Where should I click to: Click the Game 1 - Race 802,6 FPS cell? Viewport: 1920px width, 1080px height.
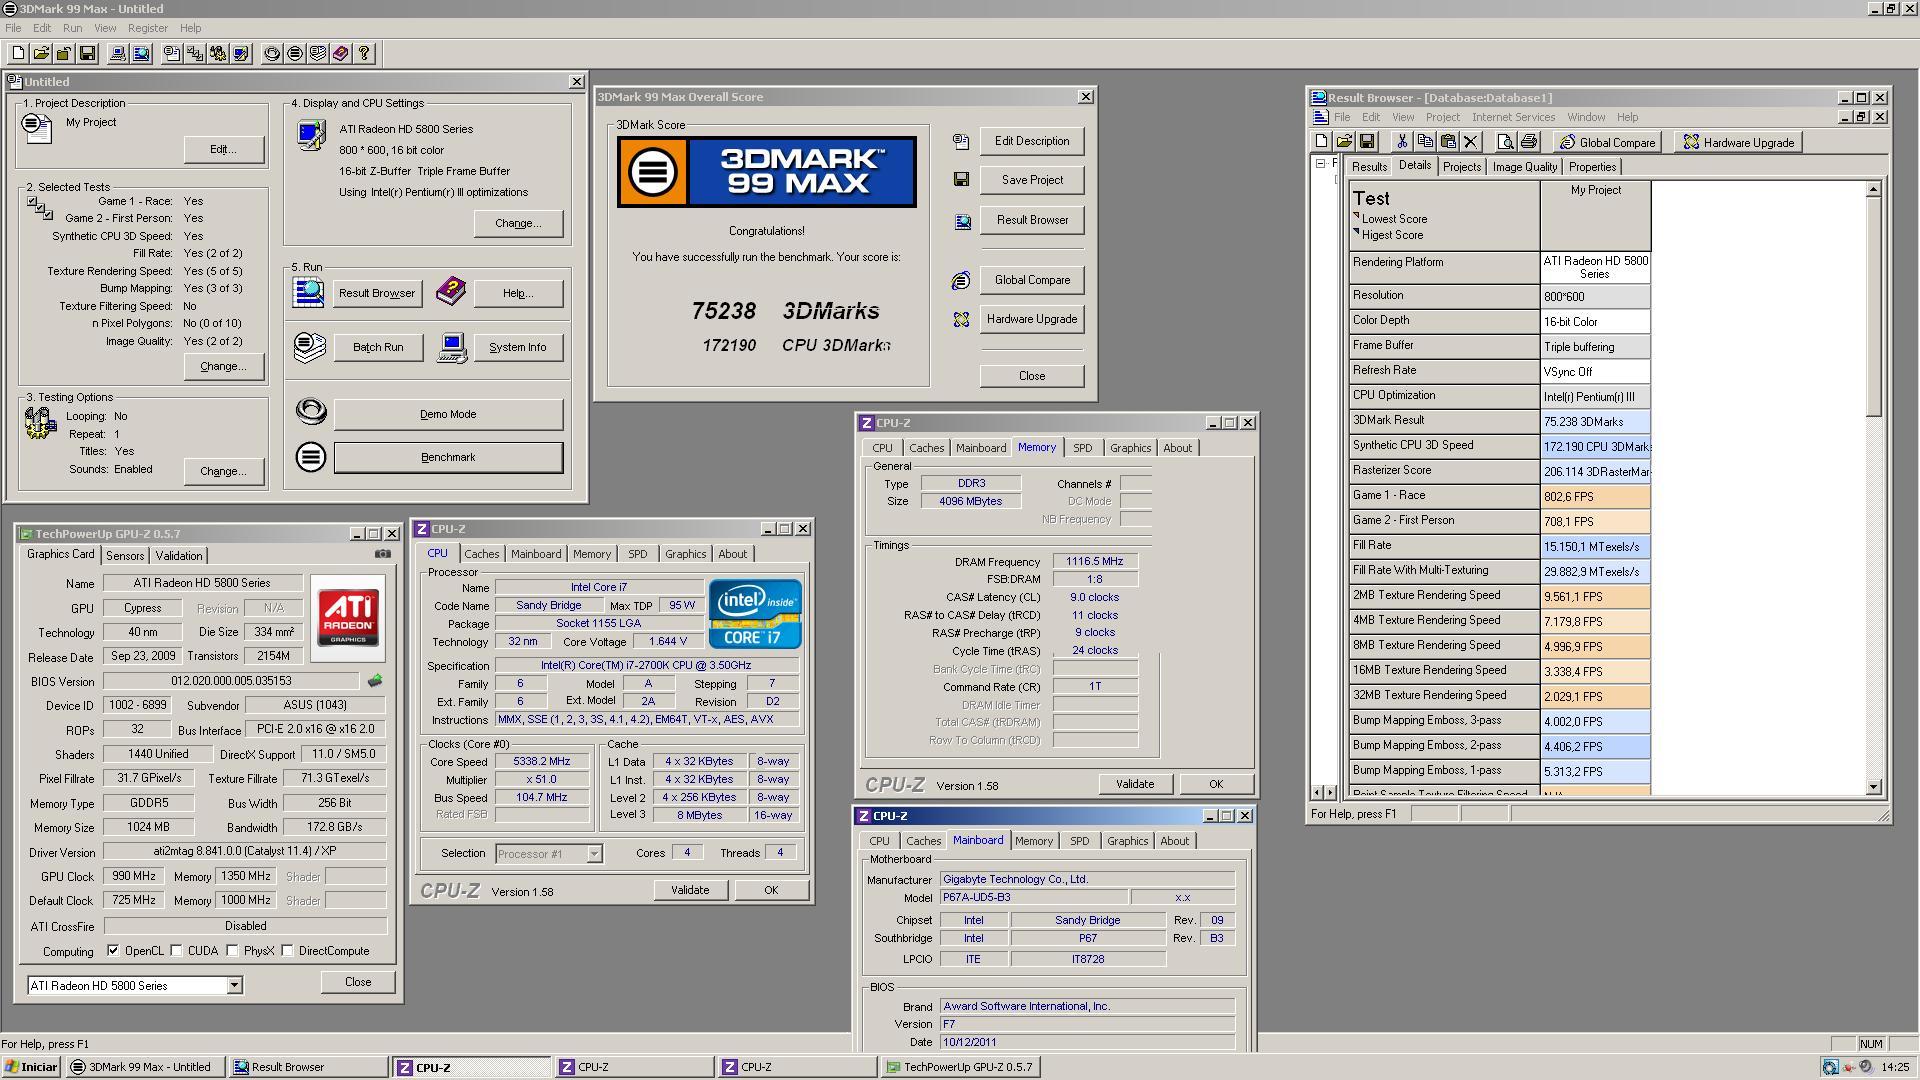[x=1595, y=497]
